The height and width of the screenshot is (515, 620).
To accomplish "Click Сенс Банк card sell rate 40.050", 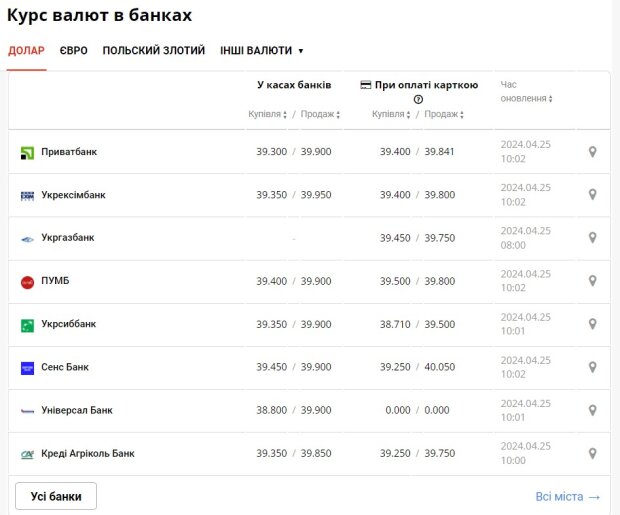I will click(x=440, y=367).
